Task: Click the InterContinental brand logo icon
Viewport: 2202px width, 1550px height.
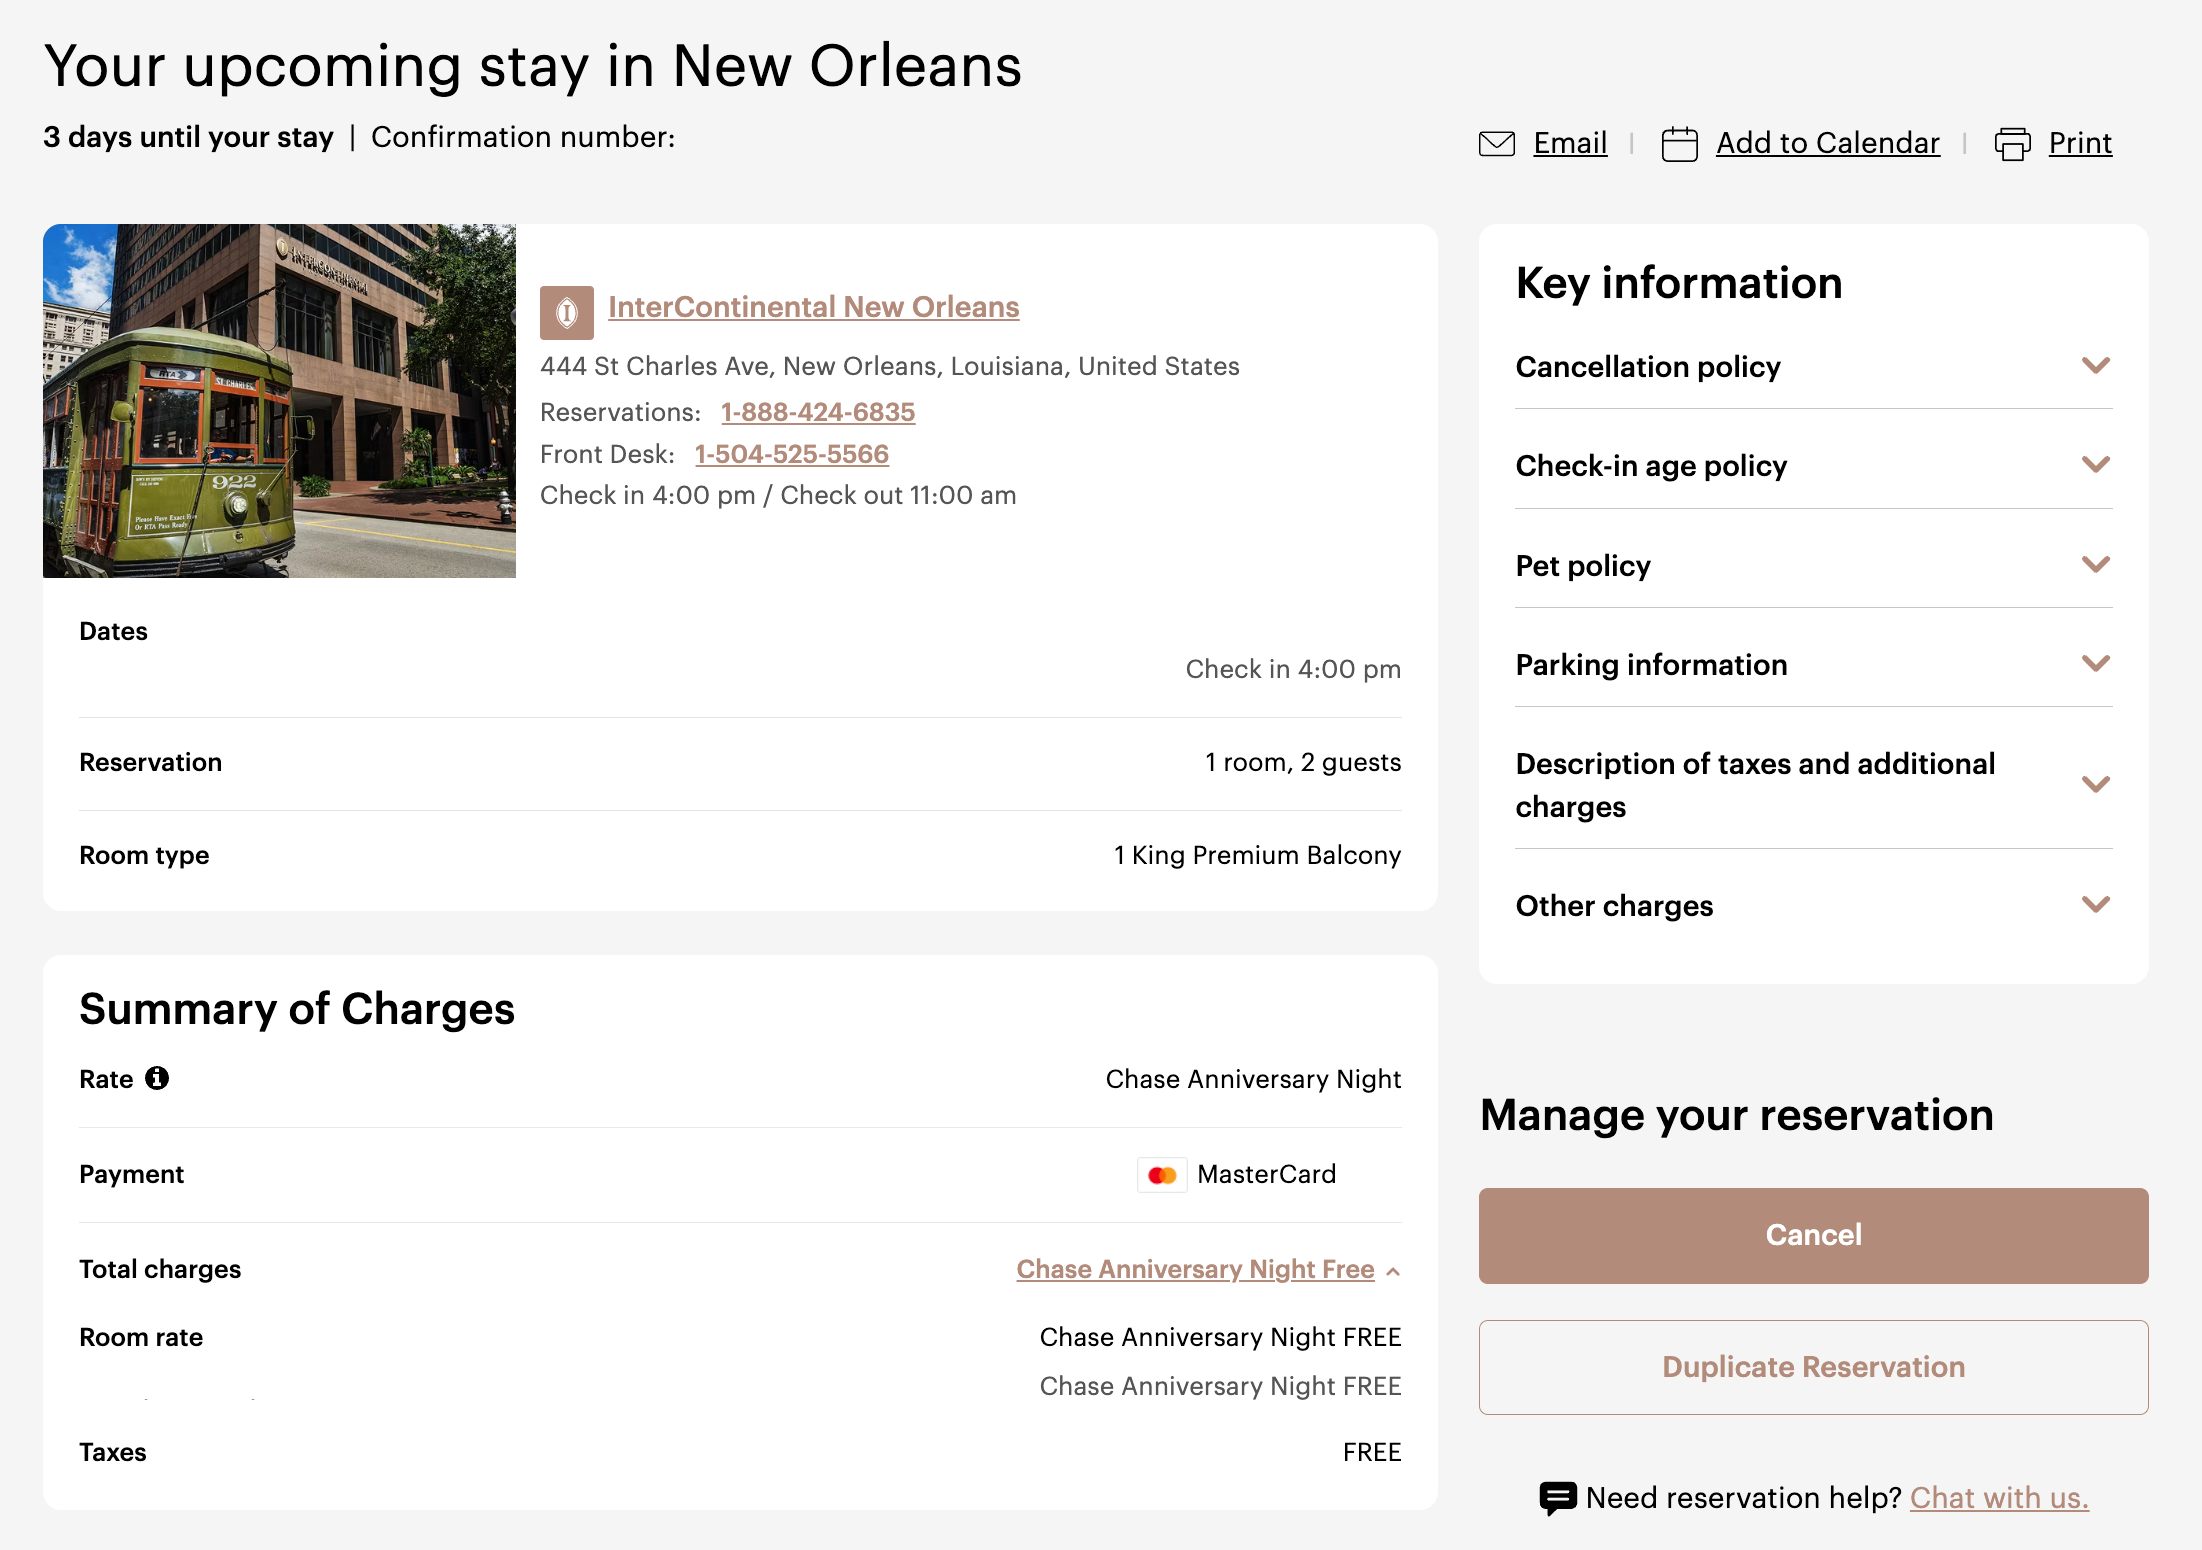Action: pos(566,312)
